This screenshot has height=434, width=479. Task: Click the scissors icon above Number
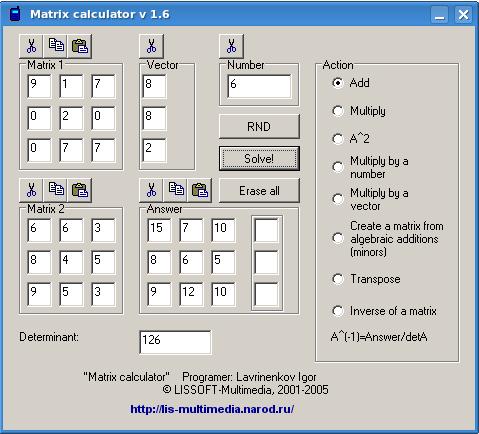pos(231,46)
